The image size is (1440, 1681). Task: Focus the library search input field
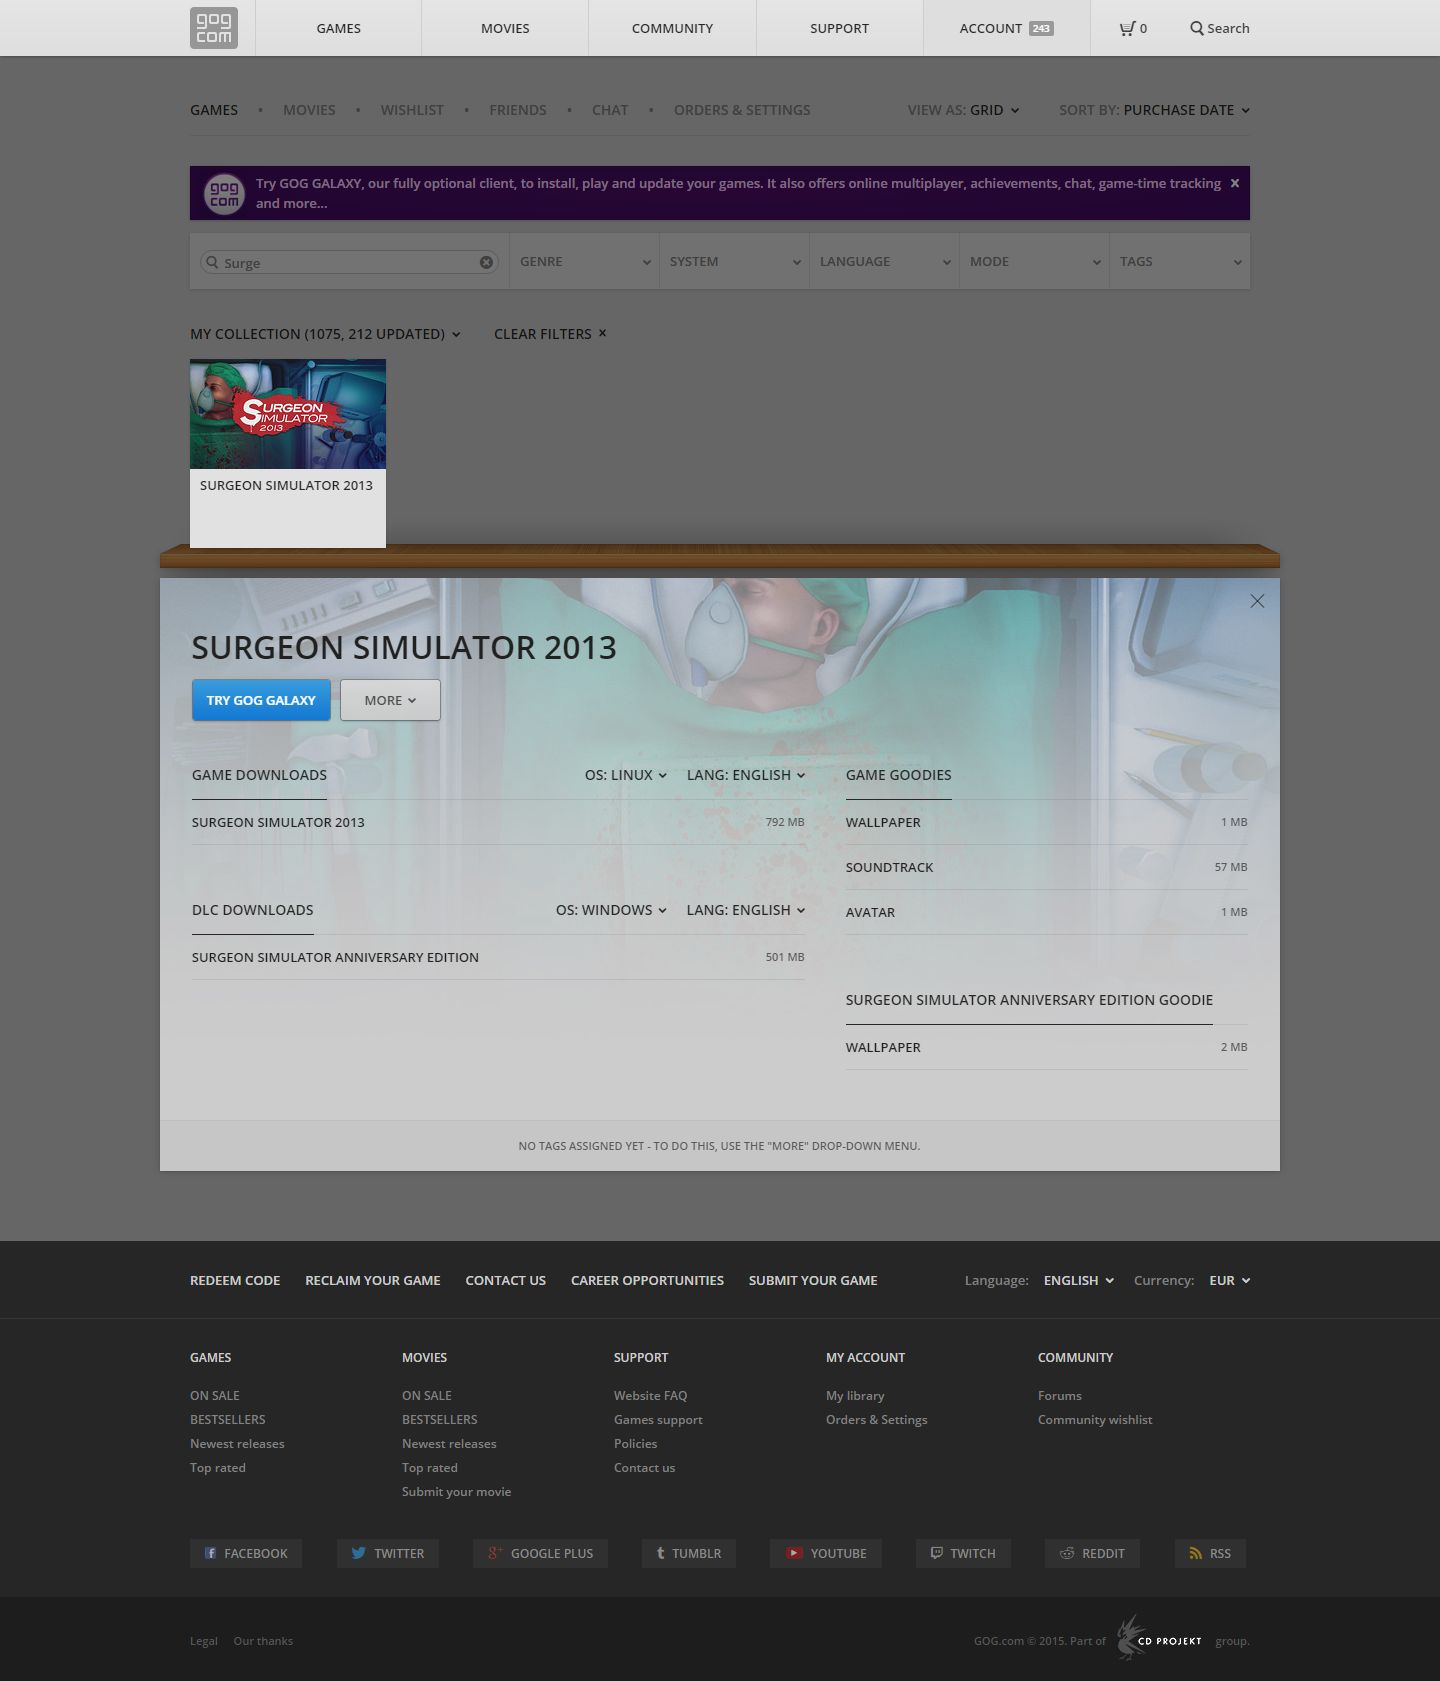(350, 262)
